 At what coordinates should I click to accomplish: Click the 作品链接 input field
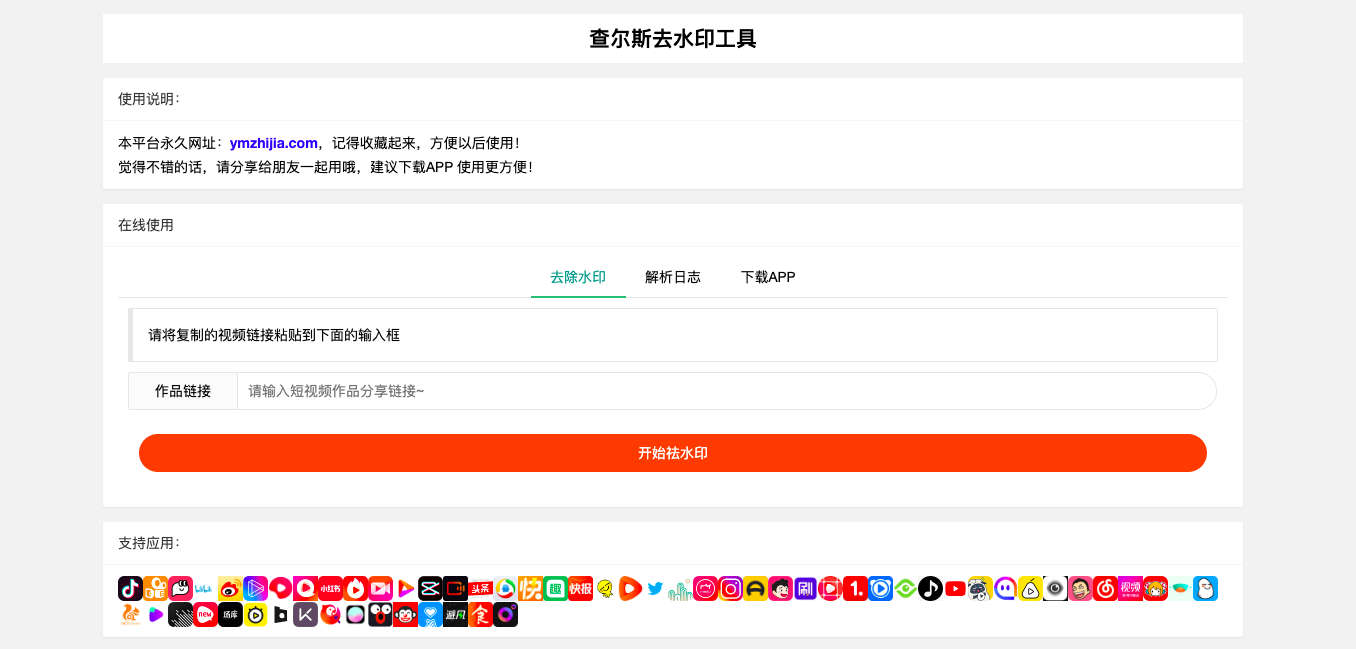(x=725, y=390)
